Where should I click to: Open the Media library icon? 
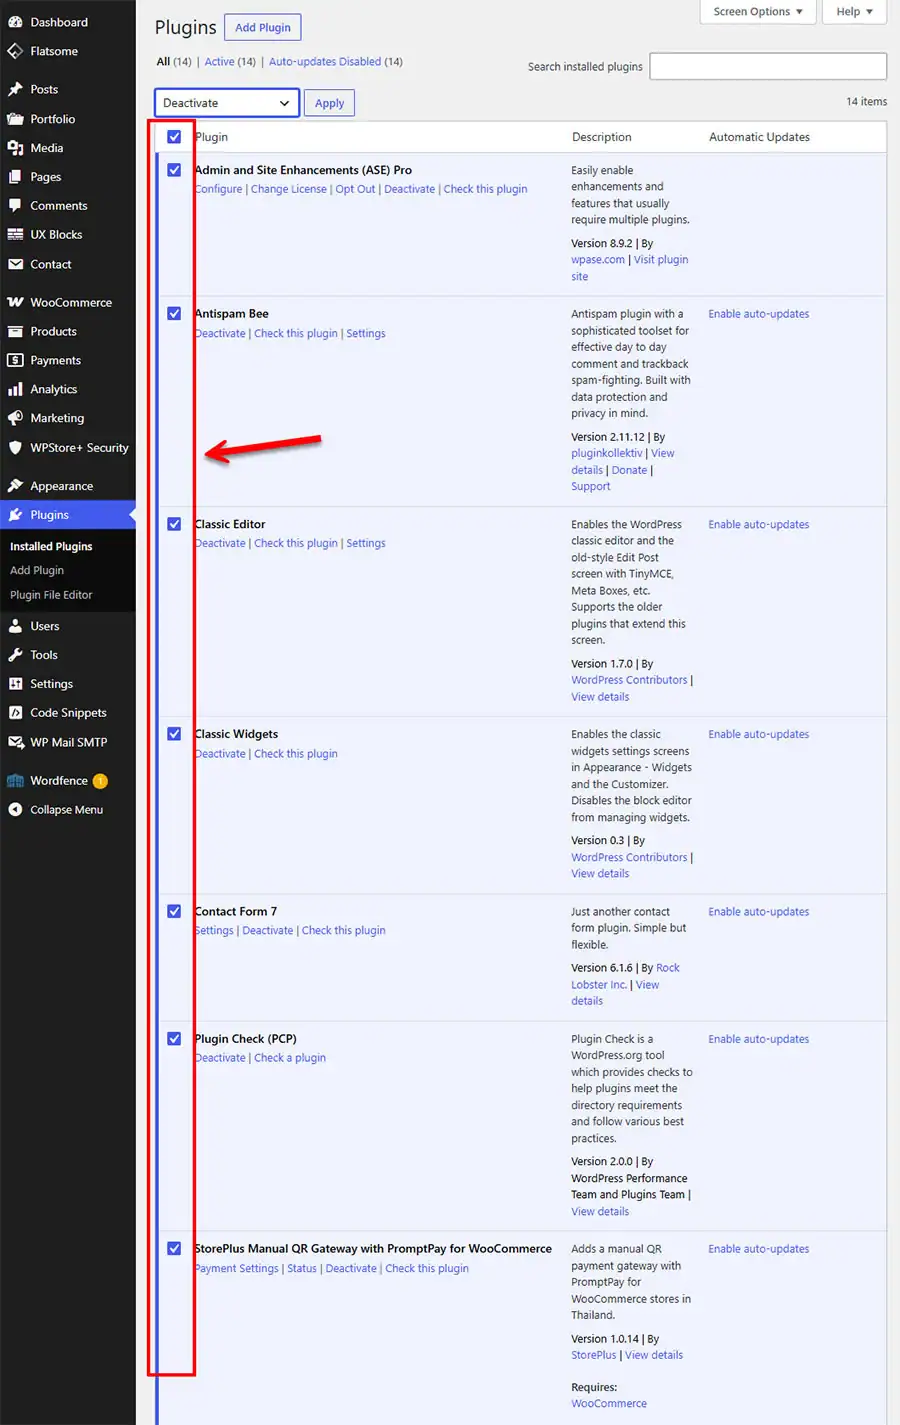15,148
